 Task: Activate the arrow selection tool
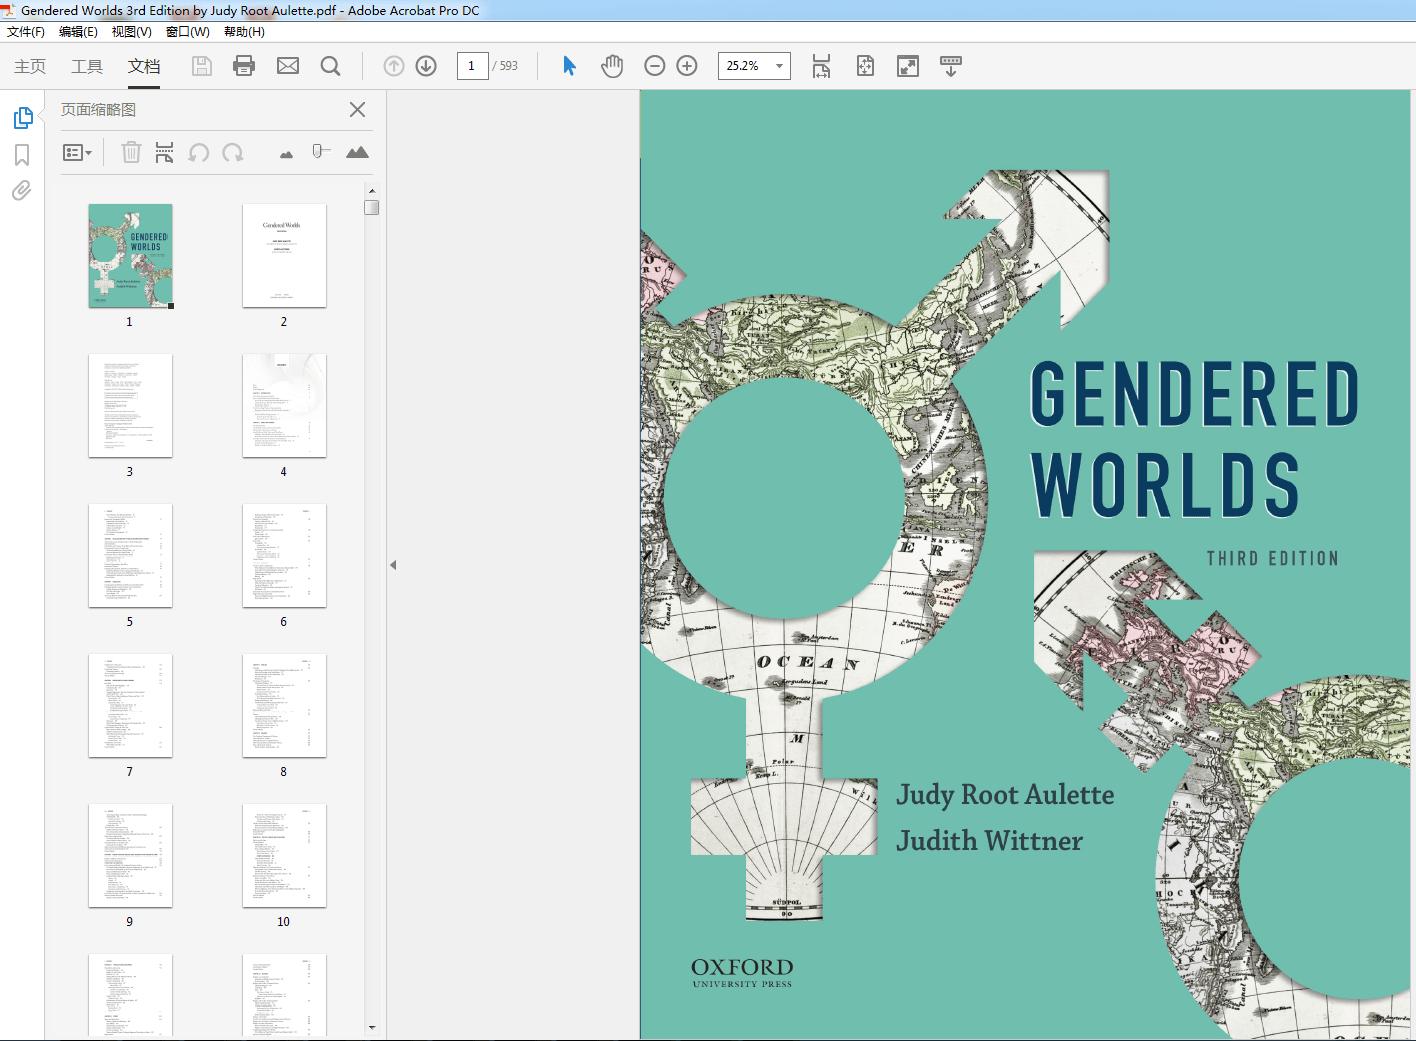click(569, 66)
